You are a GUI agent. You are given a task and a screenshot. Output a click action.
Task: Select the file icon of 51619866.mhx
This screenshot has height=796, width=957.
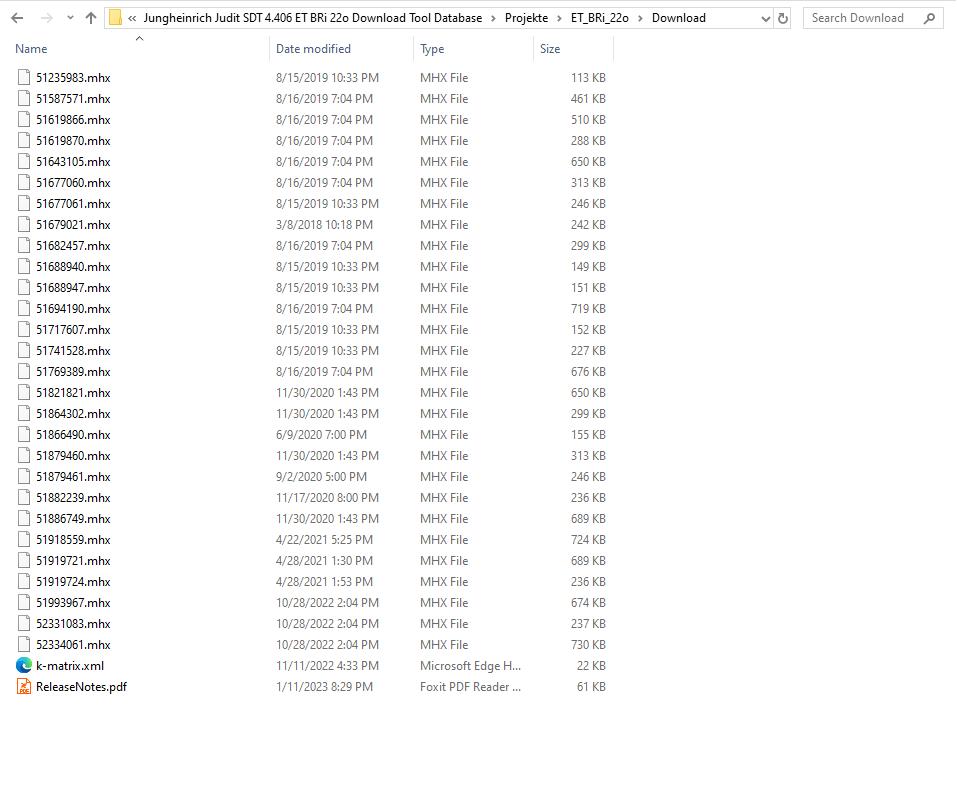point(24,119)
